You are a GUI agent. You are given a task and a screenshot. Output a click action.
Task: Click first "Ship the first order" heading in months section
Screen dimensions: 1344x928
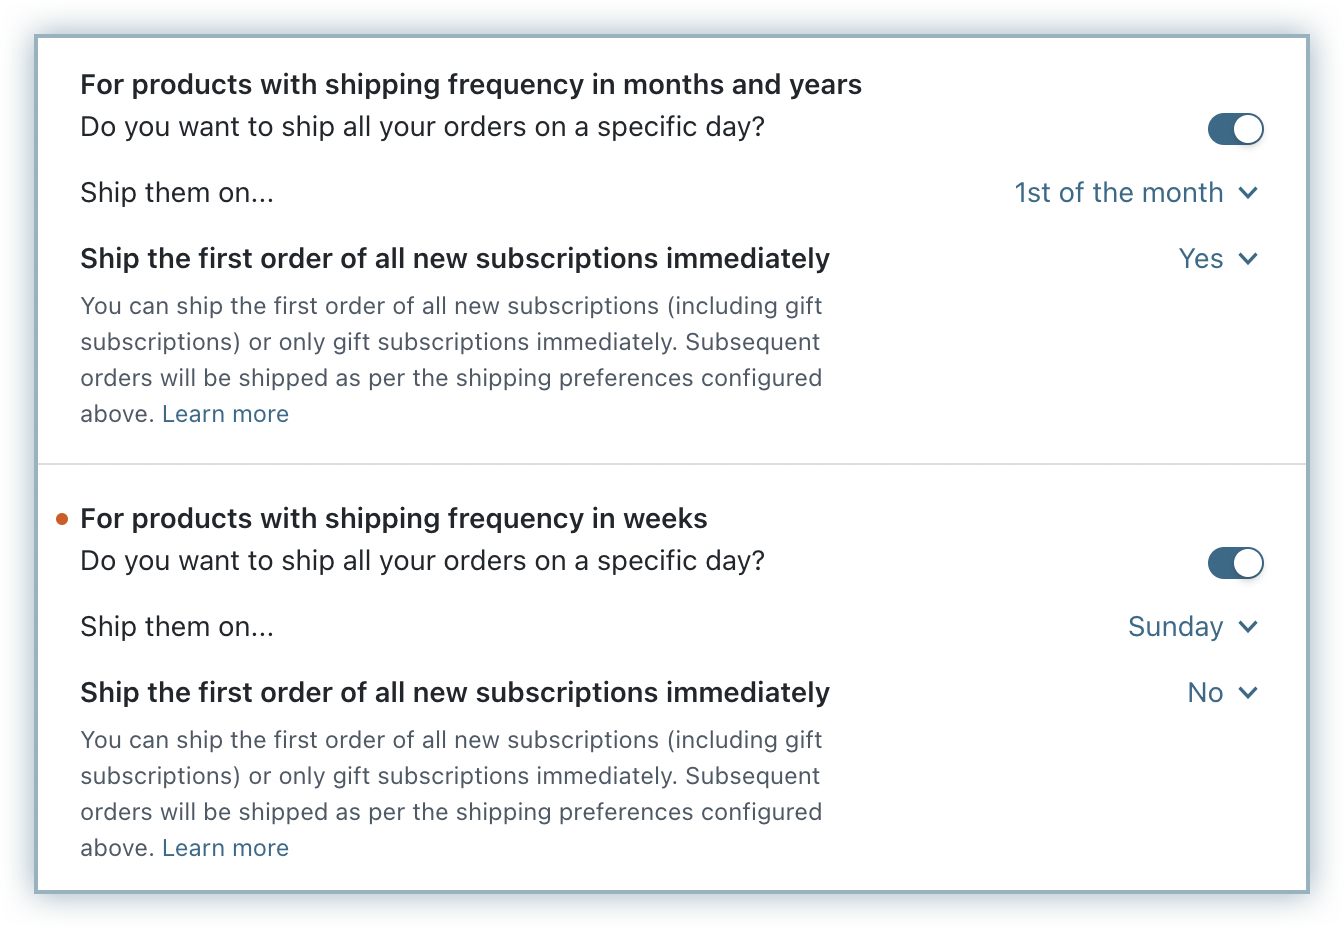point(455,259)
